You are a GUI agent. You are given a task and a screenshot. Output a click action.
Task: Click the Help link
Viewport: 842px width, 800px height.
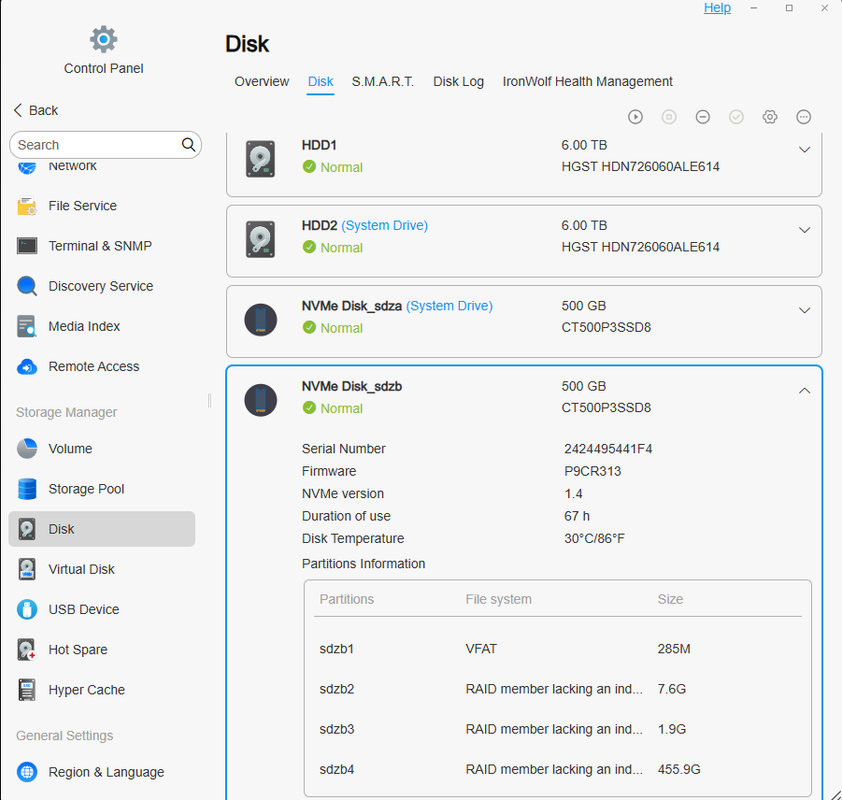tap(717, 8)
